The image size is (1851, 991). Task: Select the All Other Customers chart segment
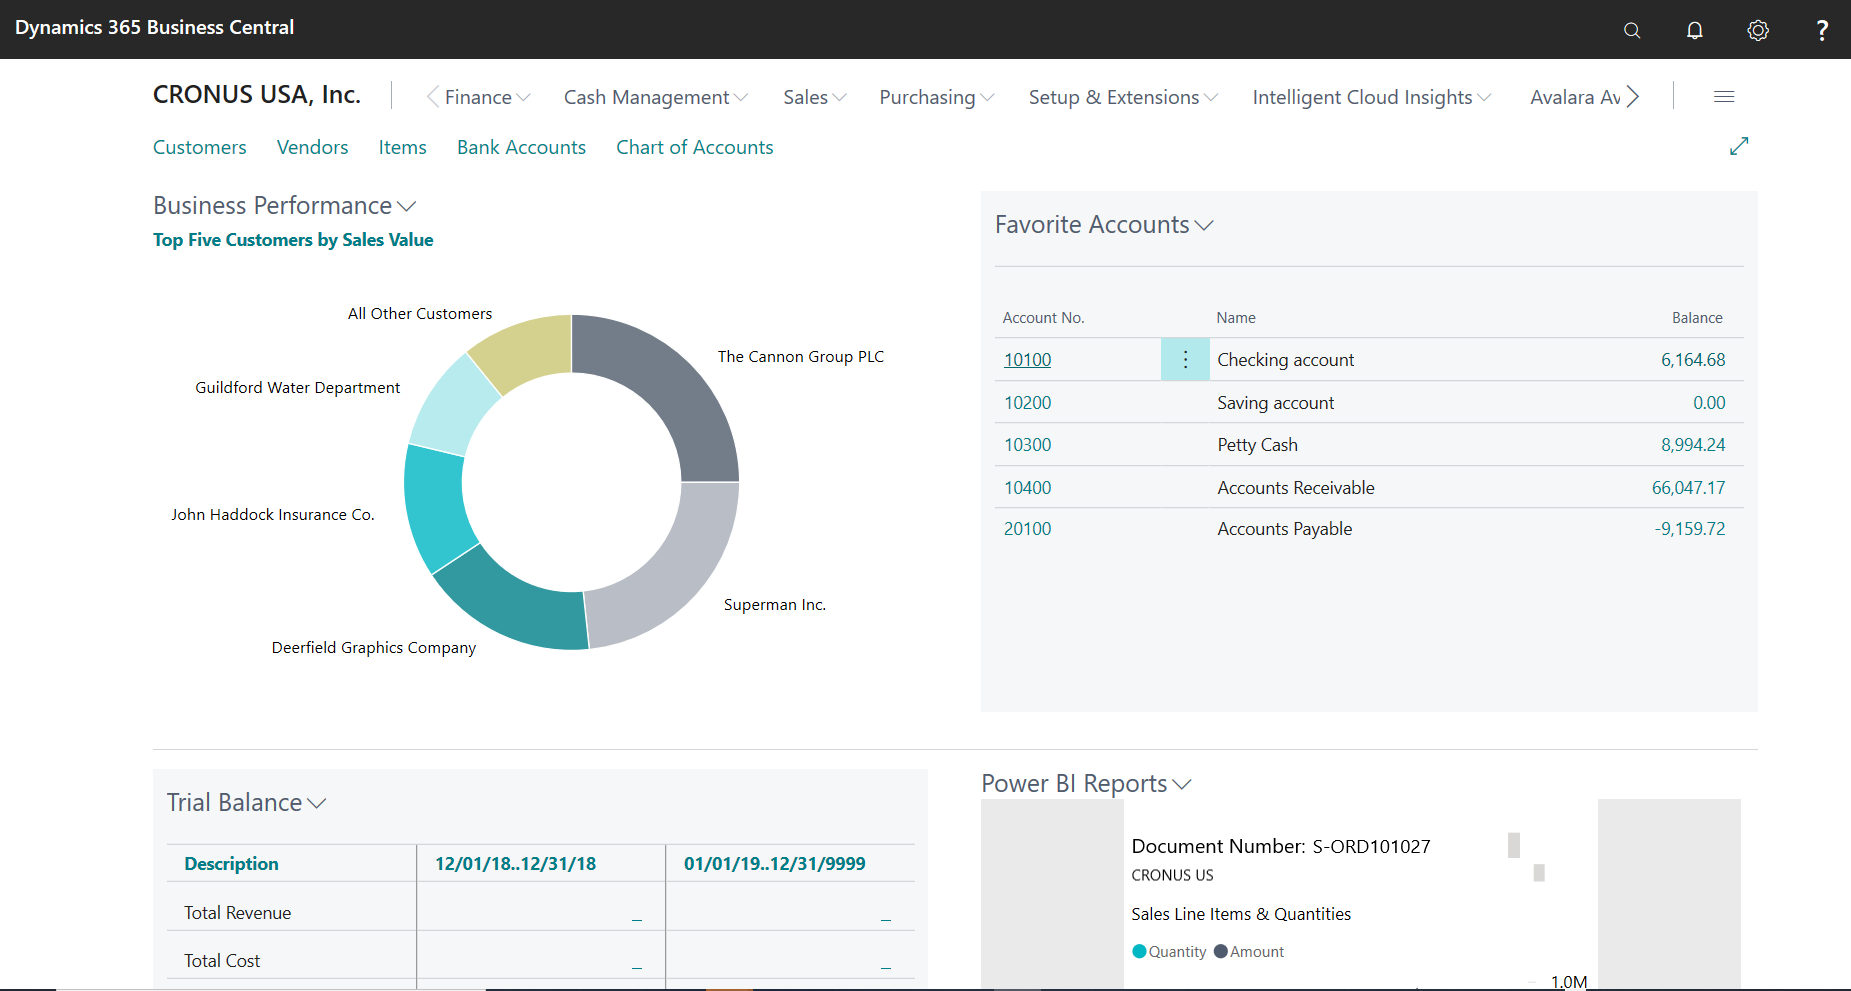(528, 349)
